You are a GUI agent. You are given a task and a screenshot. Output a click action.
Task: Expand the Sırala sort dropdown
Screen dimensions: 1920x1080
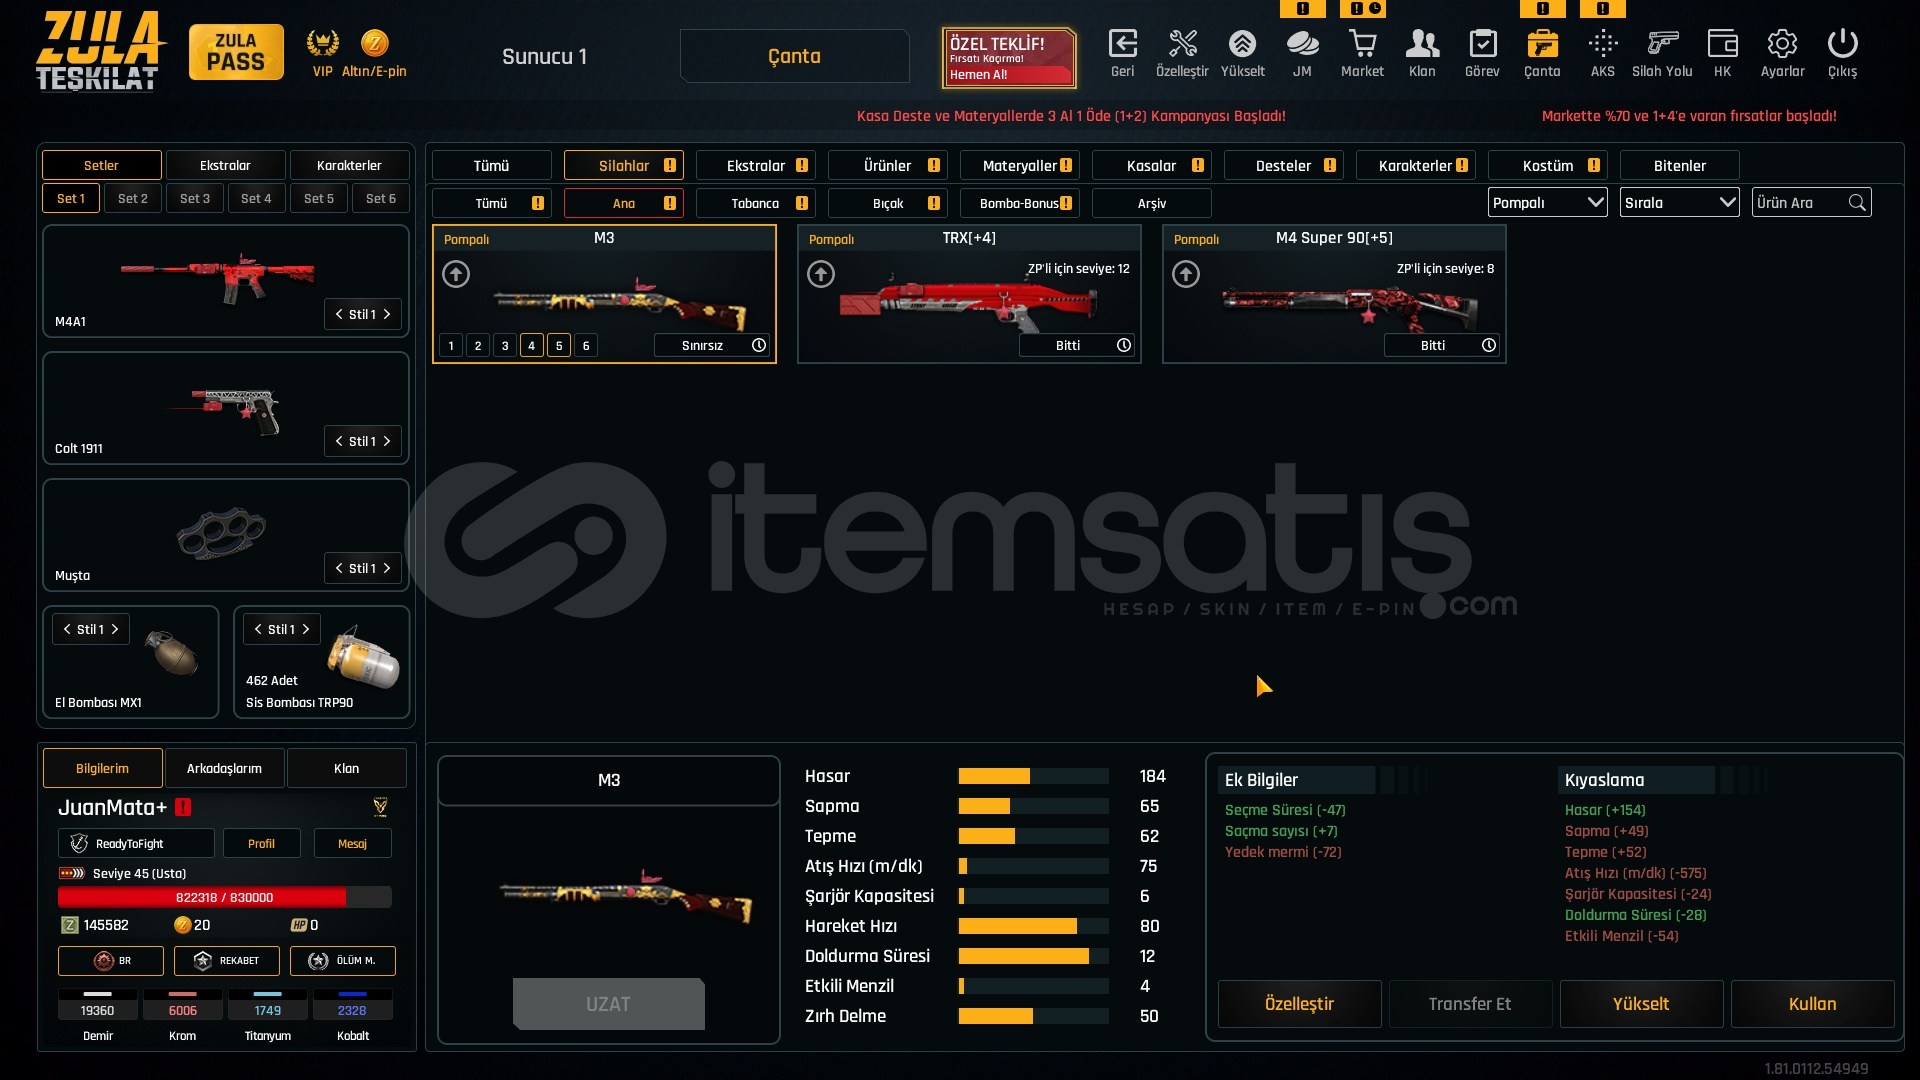[1679, 203]
